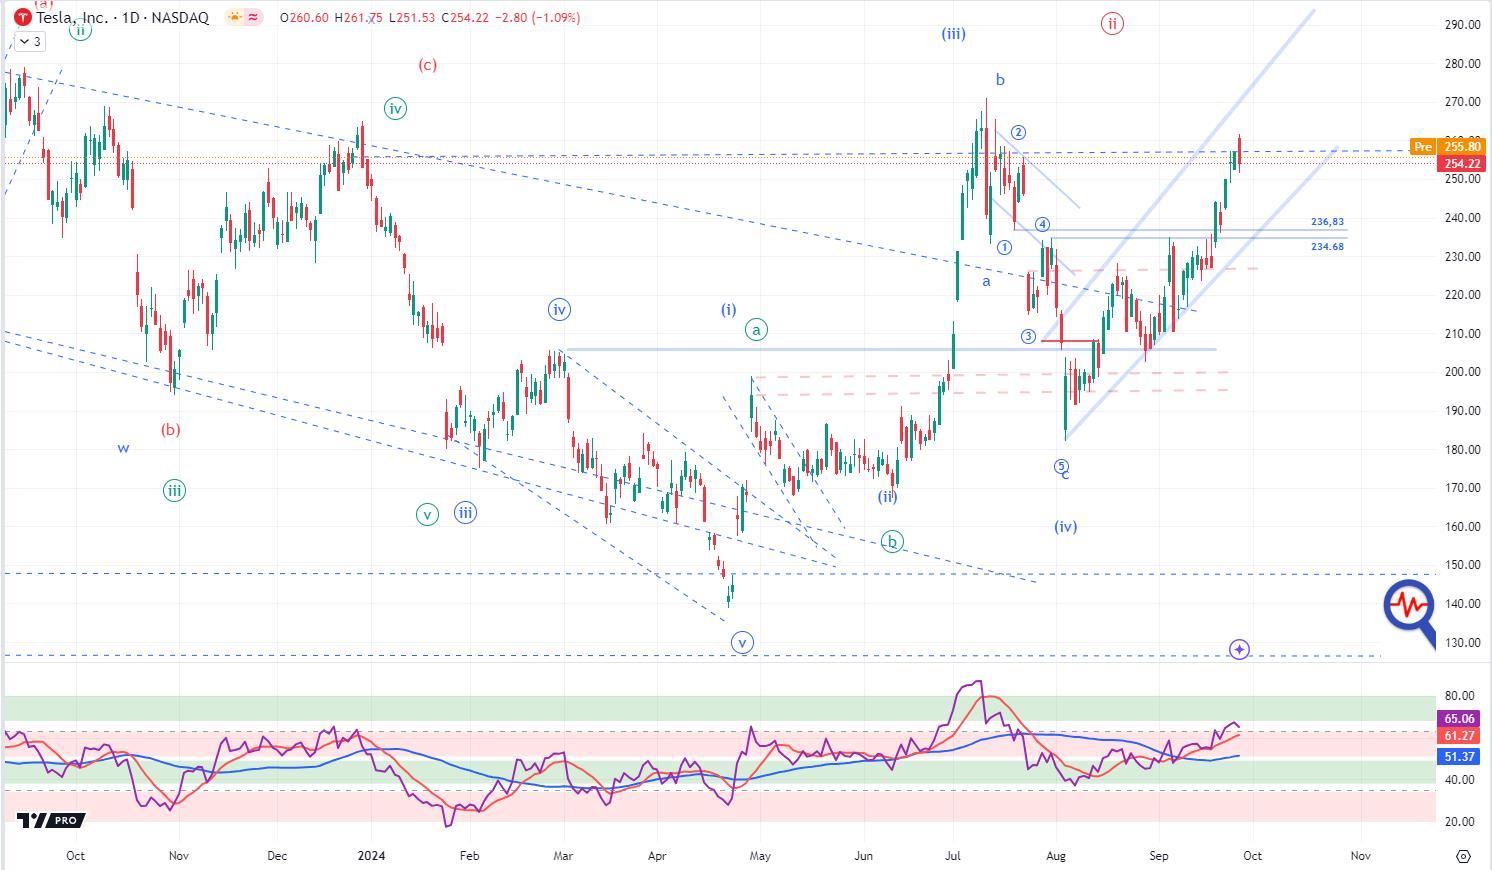The image size is (1492, 870).
Task: Select the 236,83 horizontal level label
Action: click(x=1327, y=222)
